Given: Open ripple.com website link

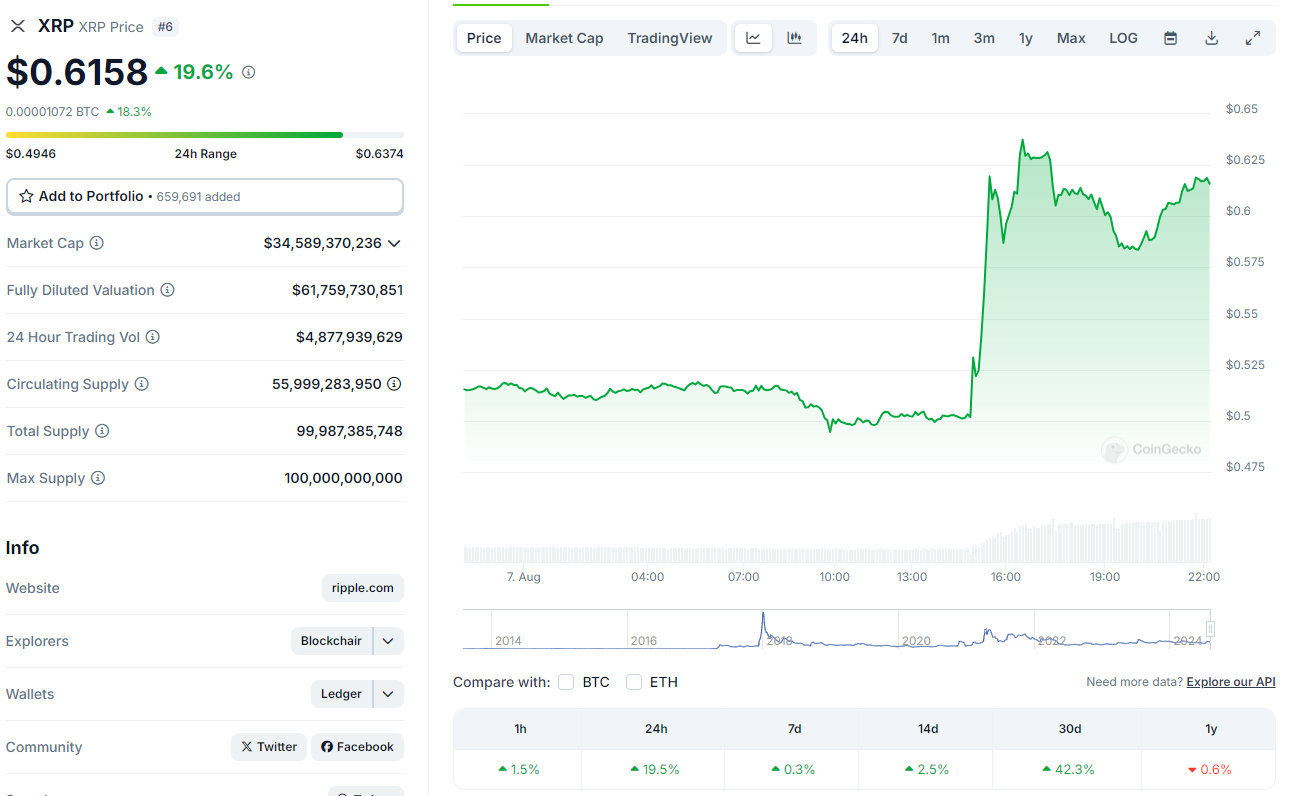Looking at the screenshot, I should click(363, 588).
